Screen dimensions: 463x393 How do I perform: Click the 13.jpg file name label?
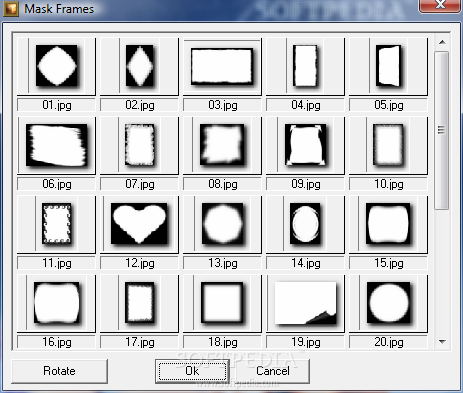point(222,263)
